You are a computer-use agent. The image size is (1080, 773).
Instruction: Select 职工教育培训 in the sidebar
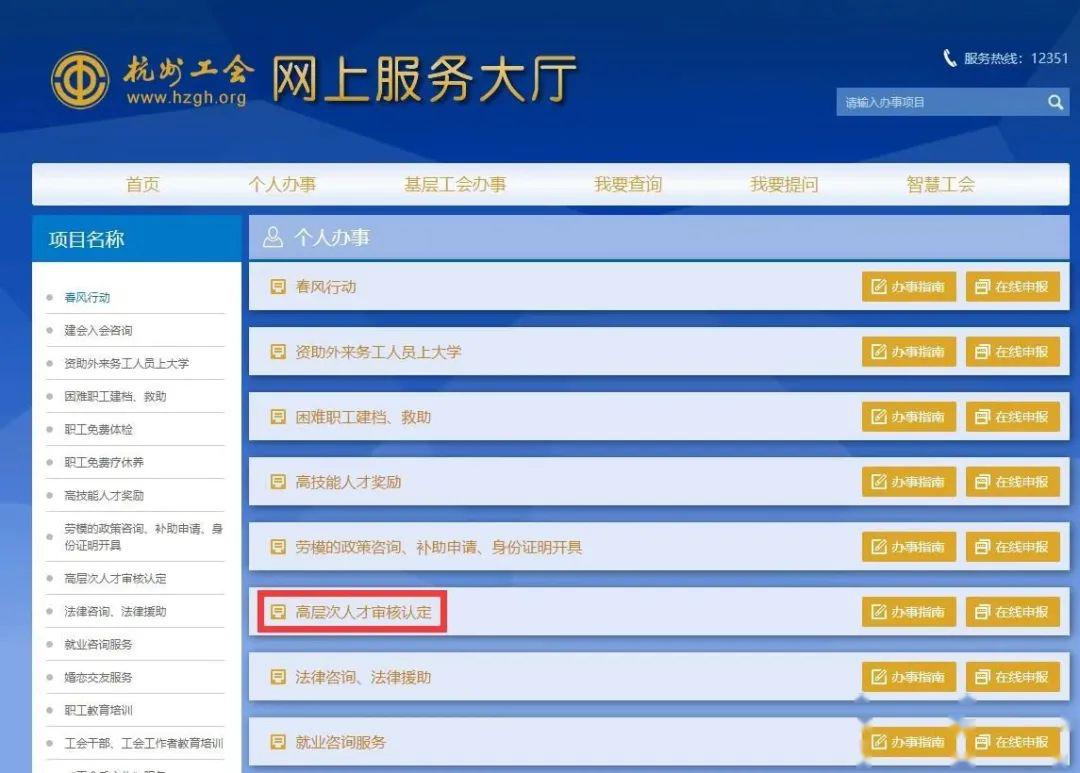tap(98, 711)
